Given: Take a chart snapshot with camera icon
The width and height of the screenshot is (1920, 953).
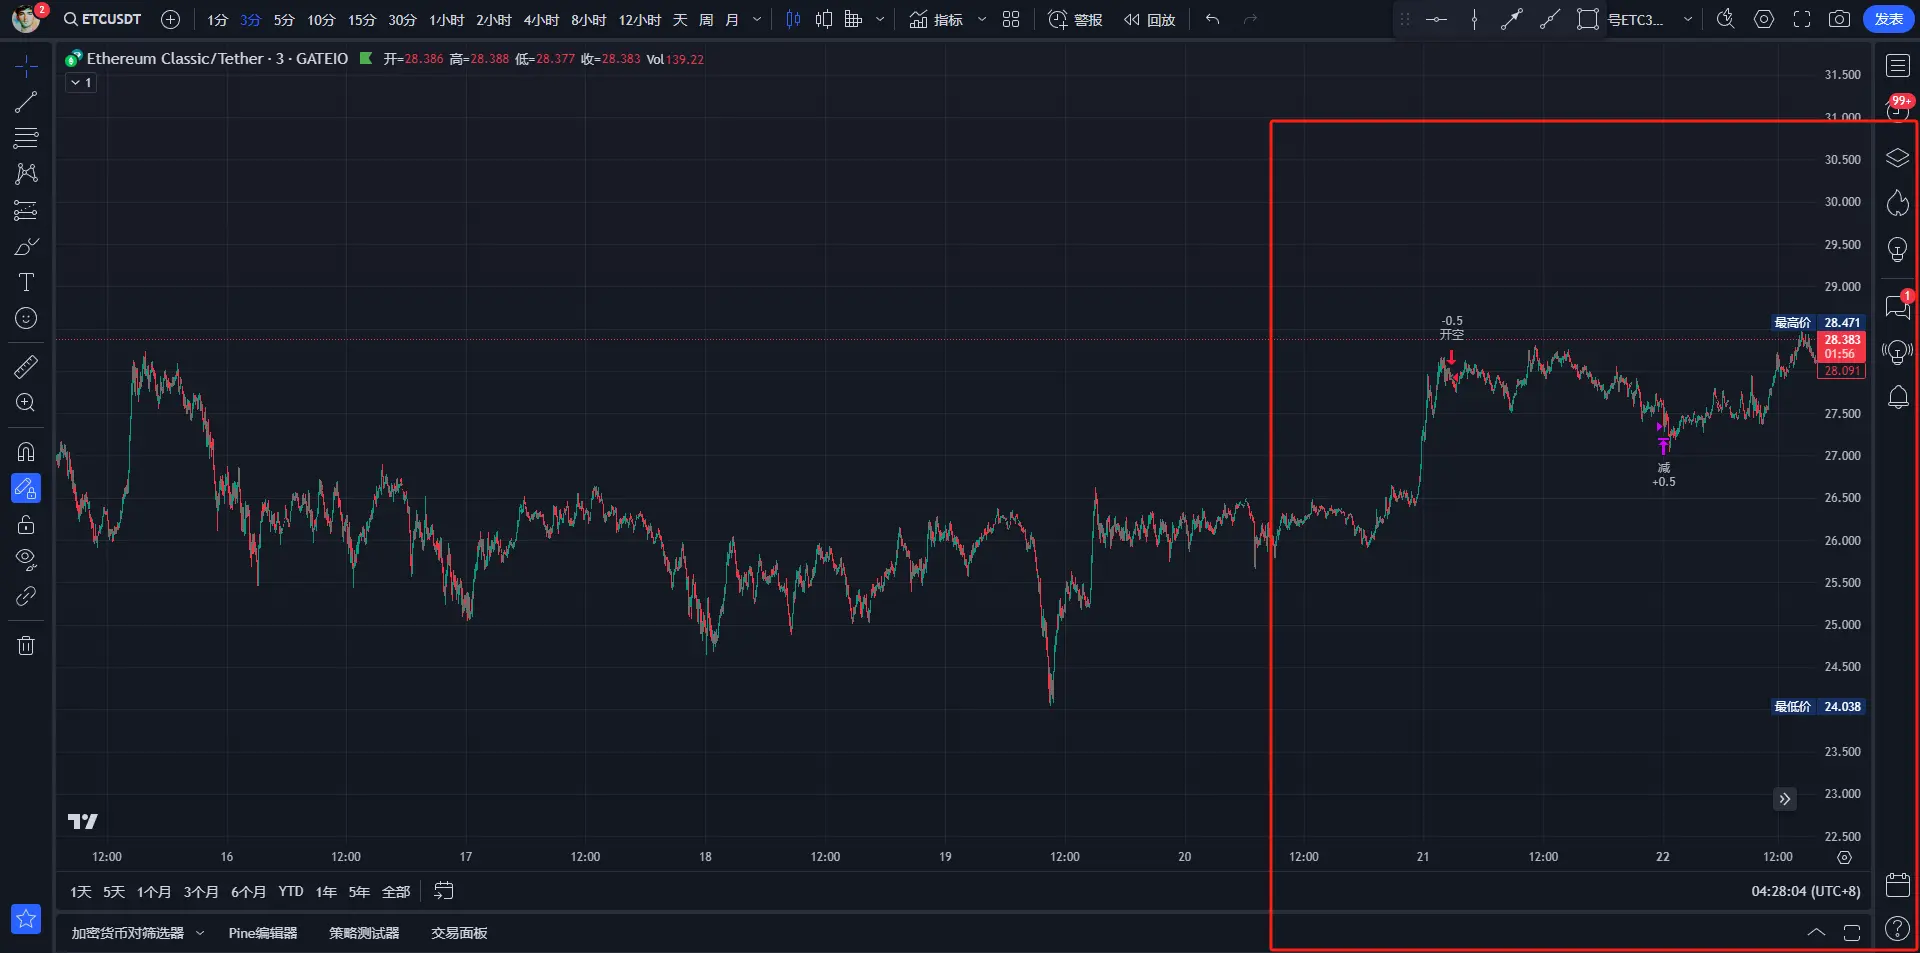Looking at the screenshot, I should click(1839, 19).
